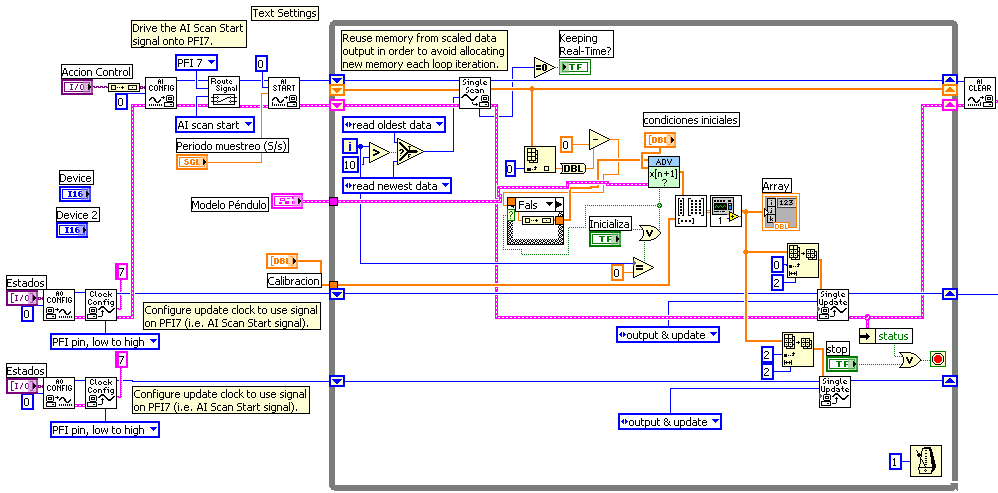
Task: Click the red loop stop condition terminal
Action: pos(937,358)
